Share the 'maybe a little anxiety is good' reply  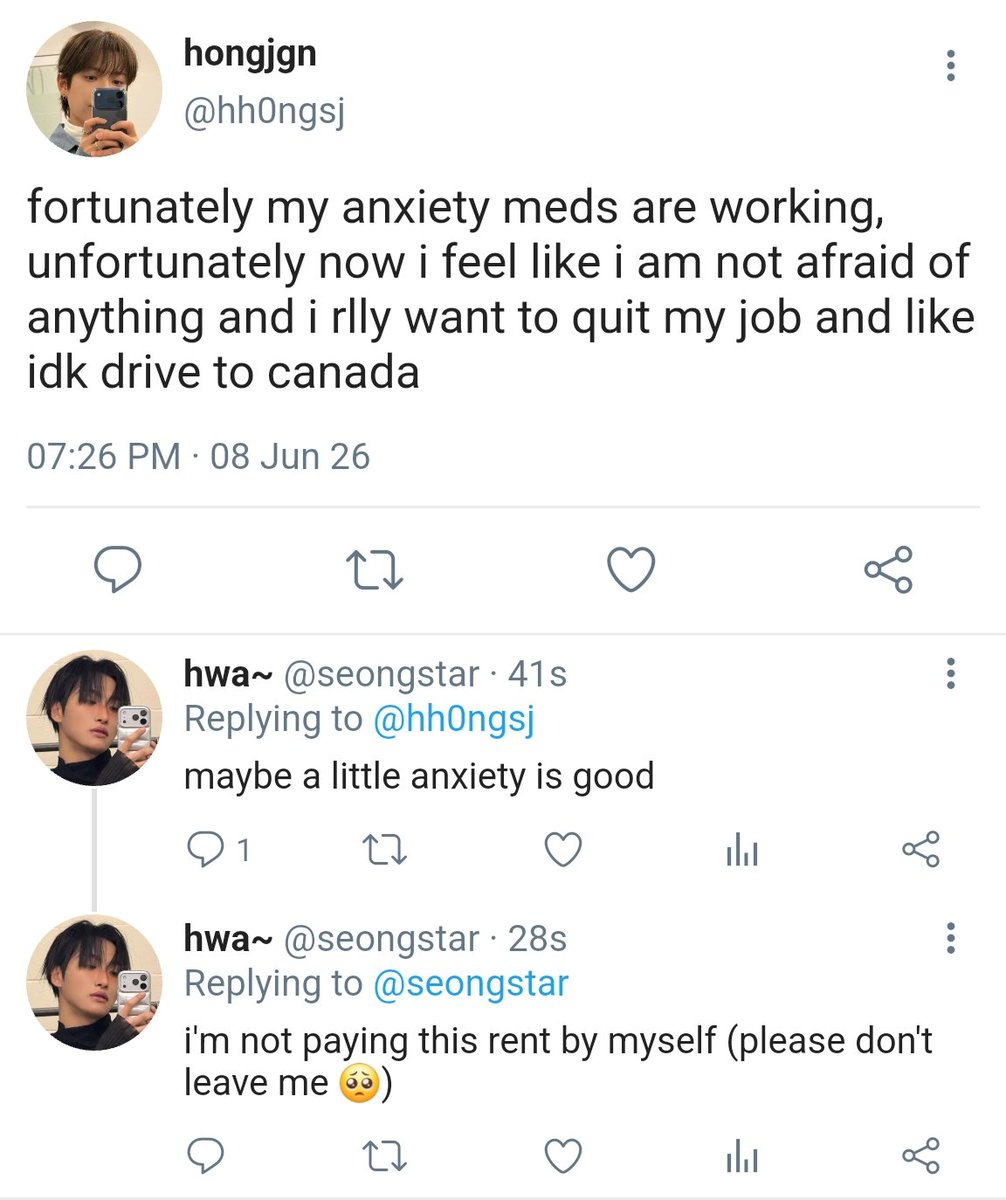921,850
